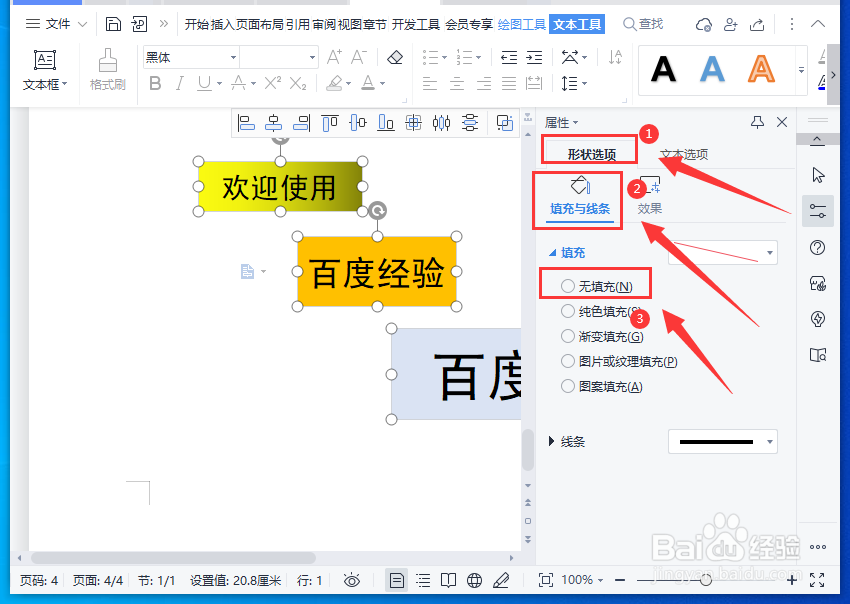Apply Underline formatting
The width and height of the screenshot is (850, 604).
pos(204,83)
